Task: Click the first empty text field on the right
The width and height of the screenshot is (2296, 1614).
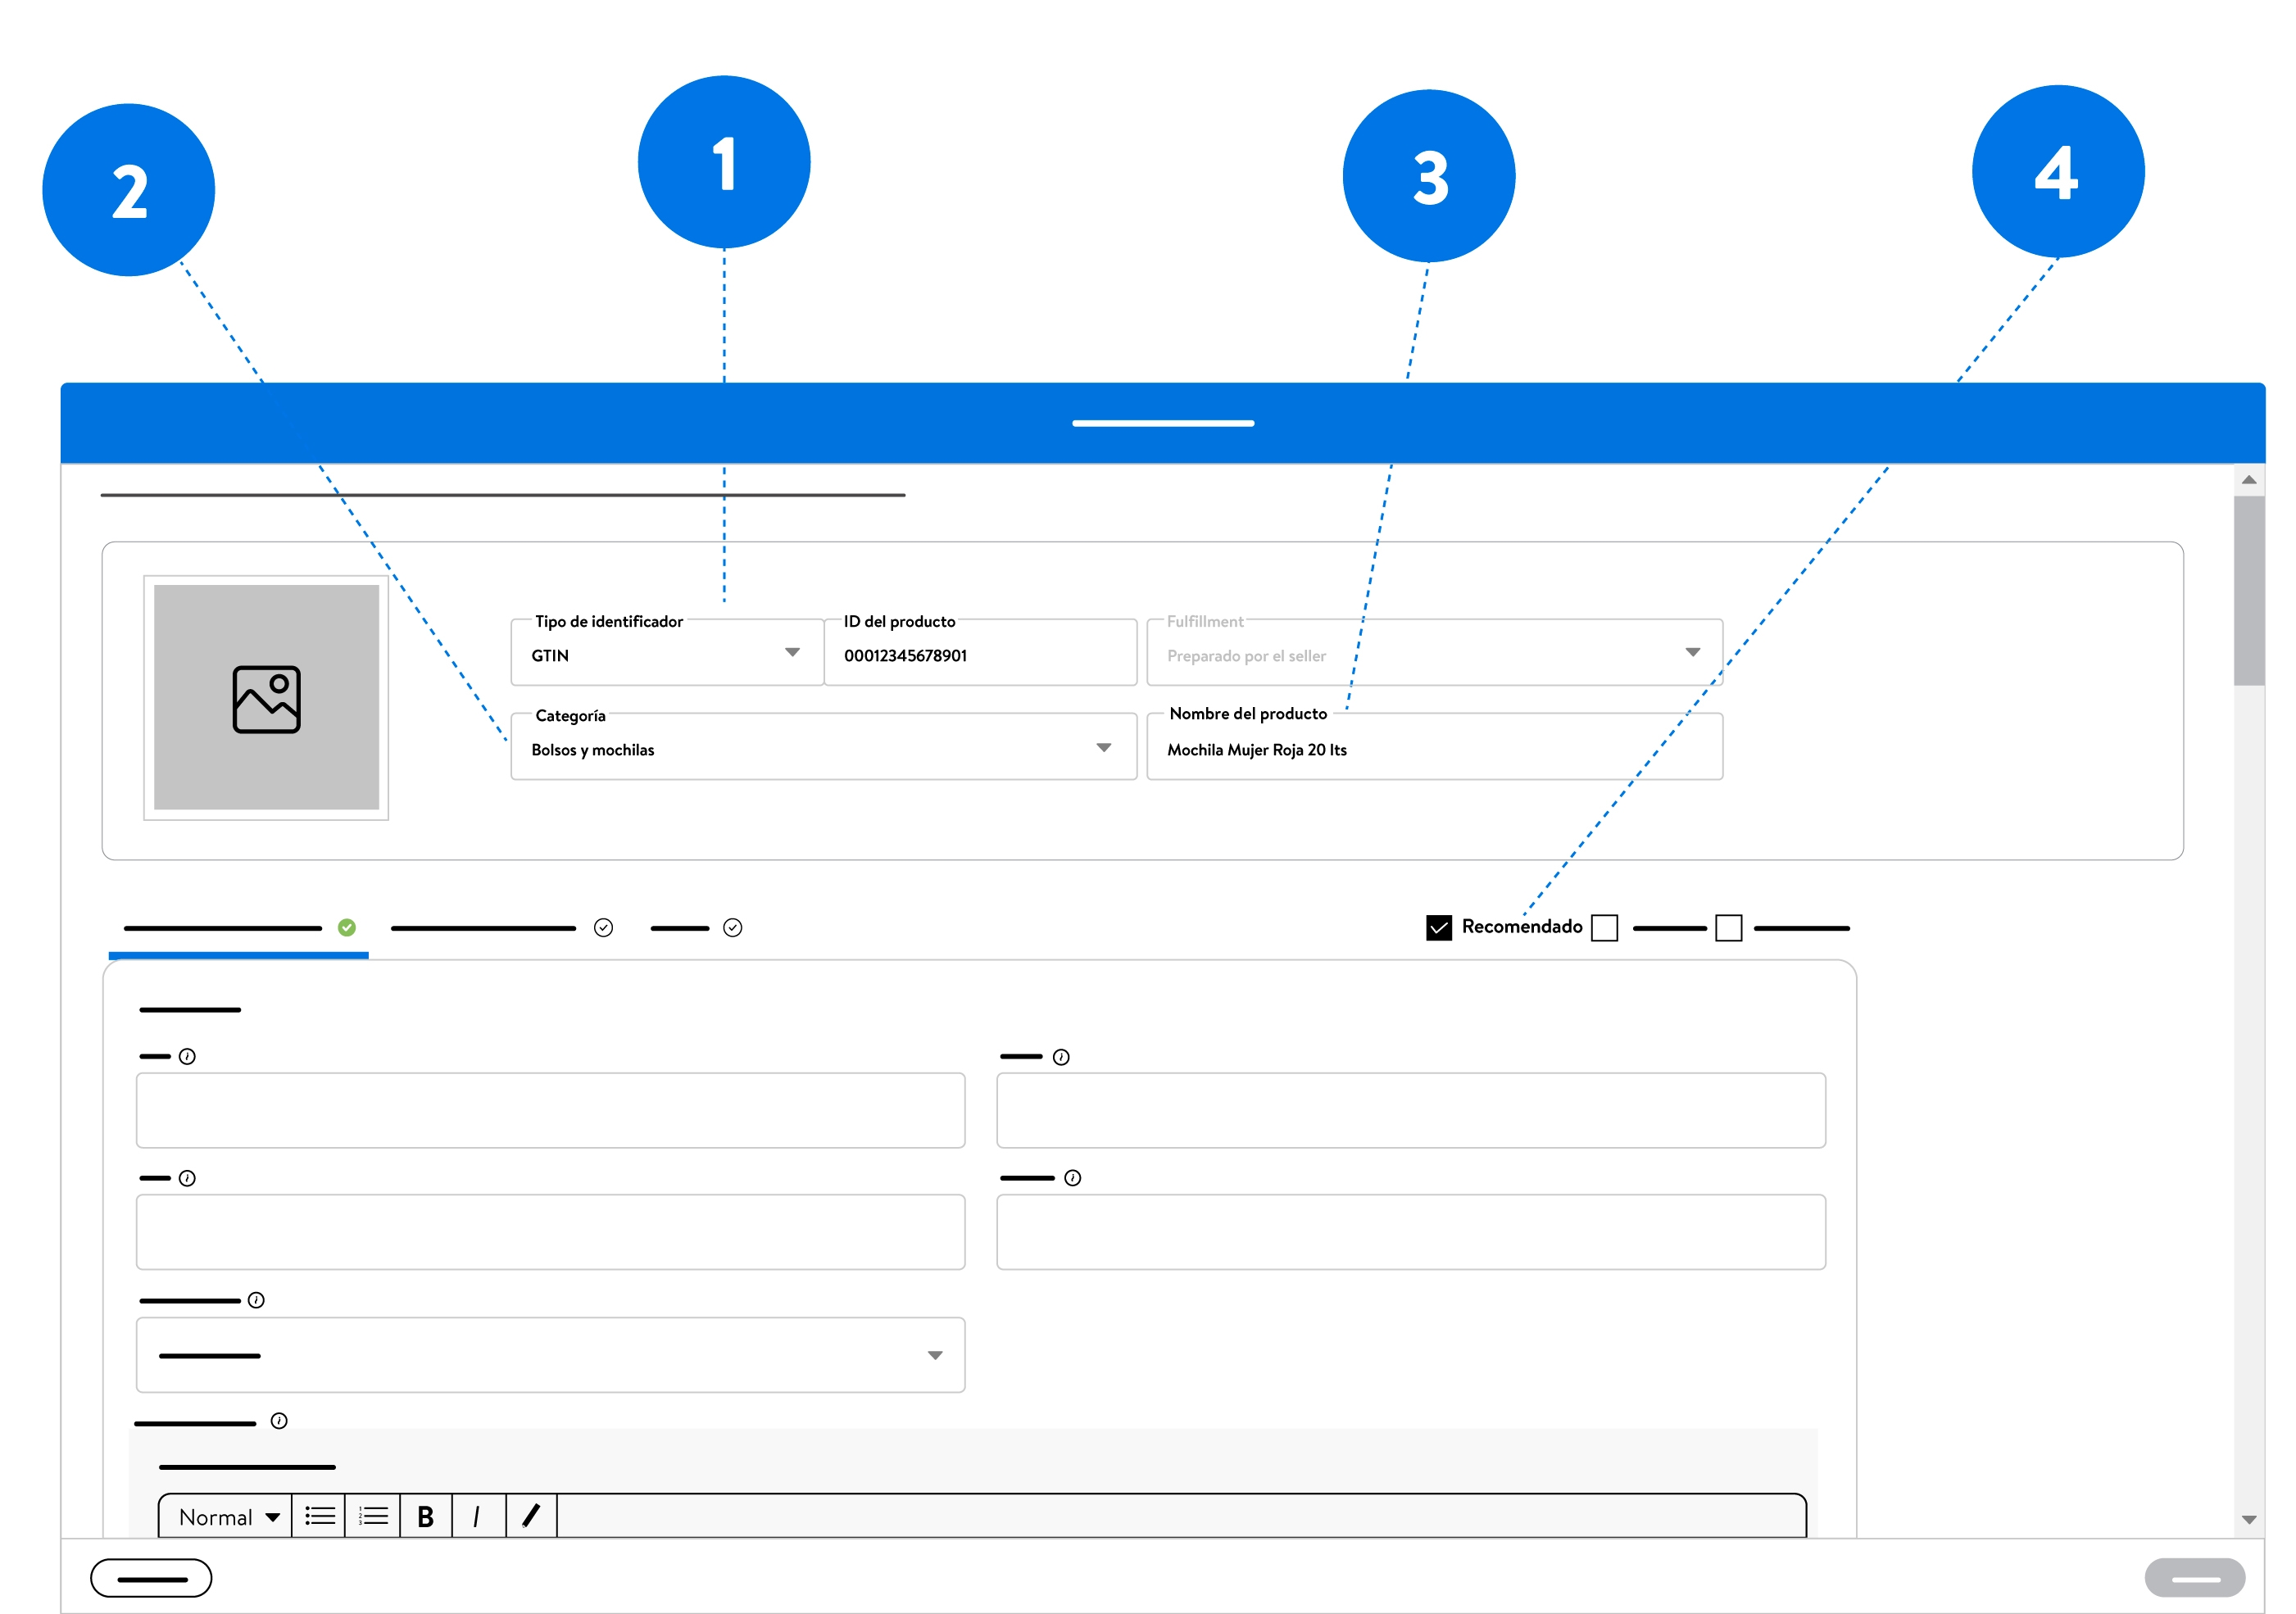Action: [1411, 1111]
